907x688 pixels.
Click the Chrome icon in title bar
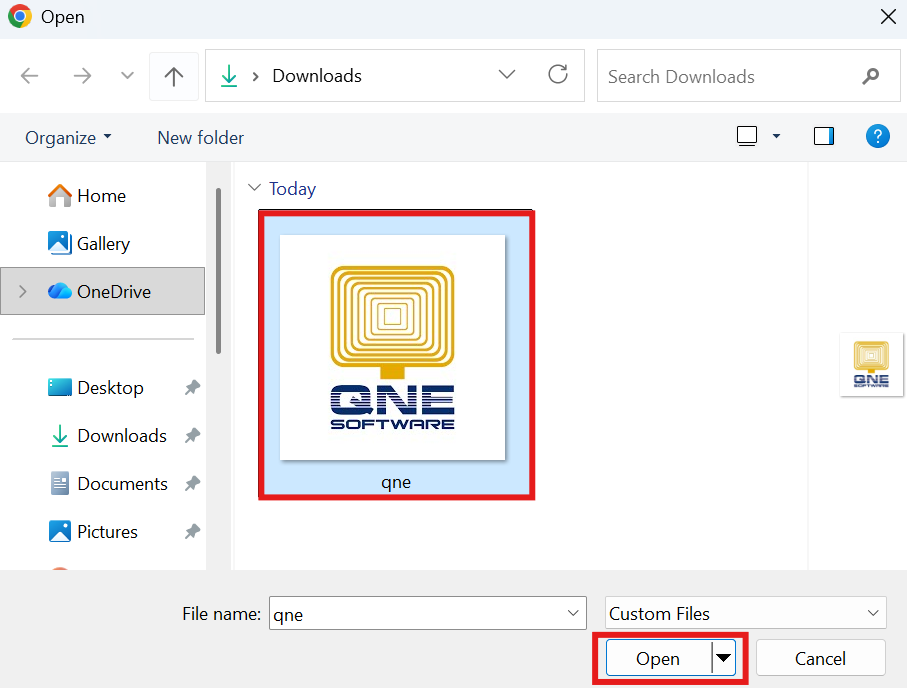[20, 17]
